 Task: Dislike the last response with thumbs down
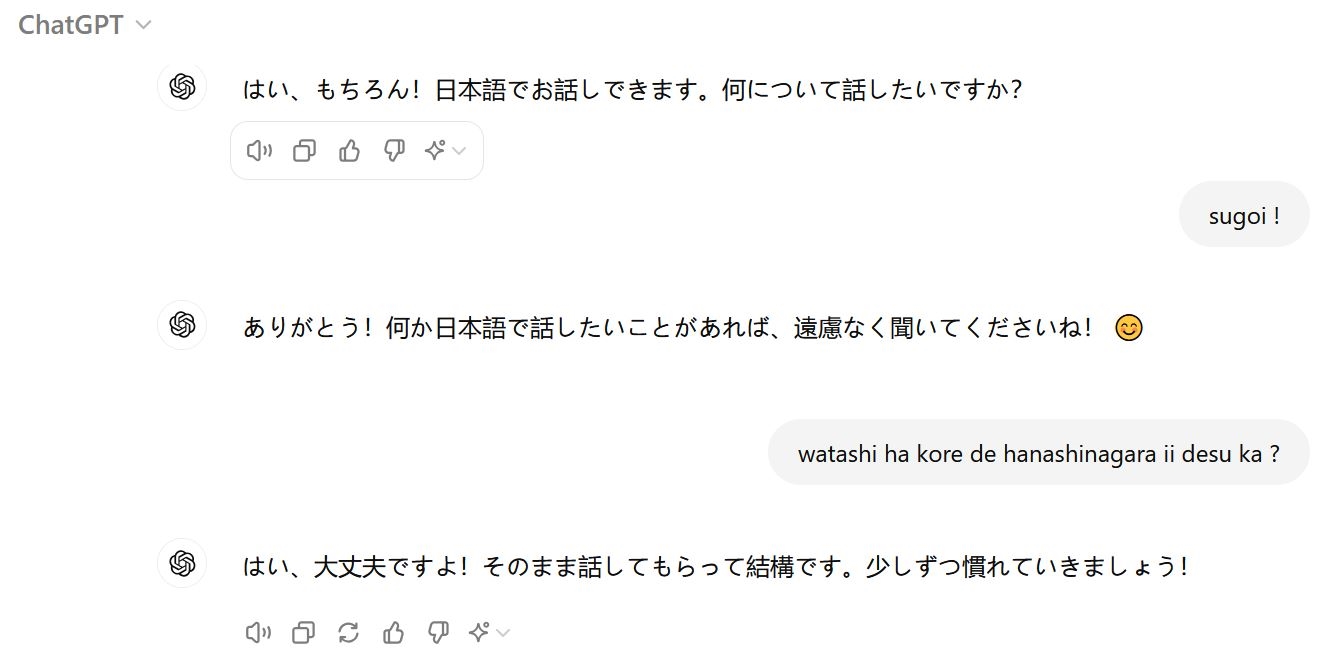(438, 632)
